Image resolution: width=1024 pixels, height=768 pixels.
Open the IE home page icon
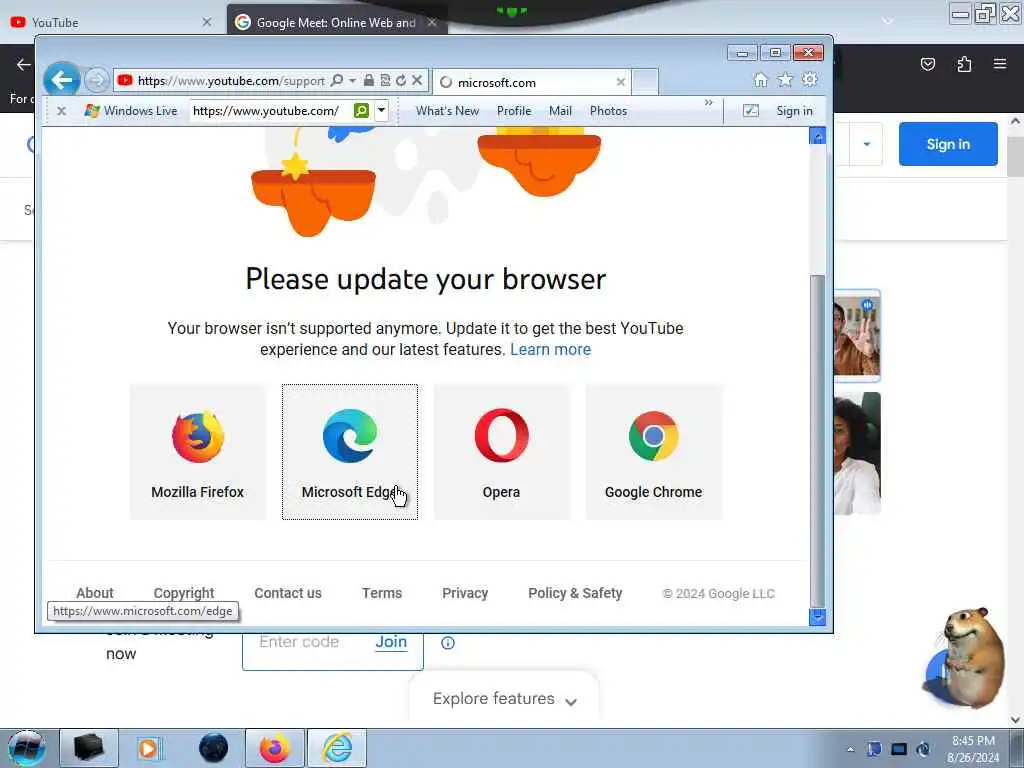tap(760, 80)
